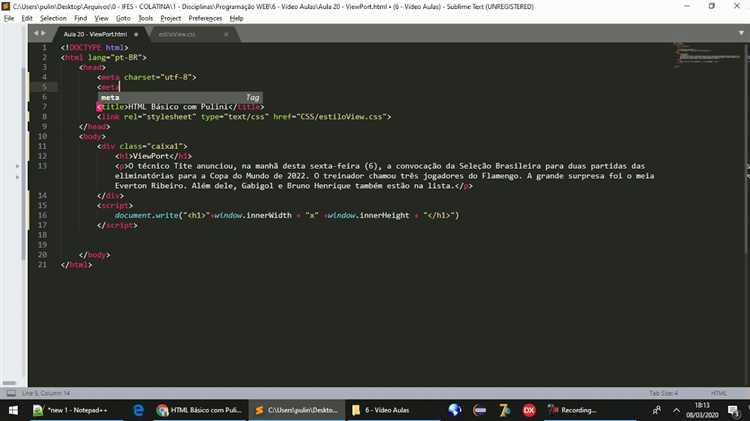Click the link rel="stylesheet" line

click(244, 117)
